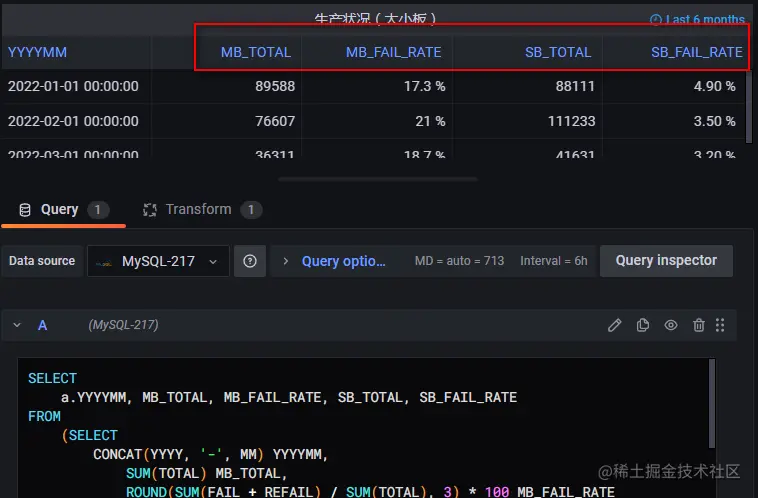Click the Transform tab icon
The image size is (758, 498).
(x=150, y=210)
